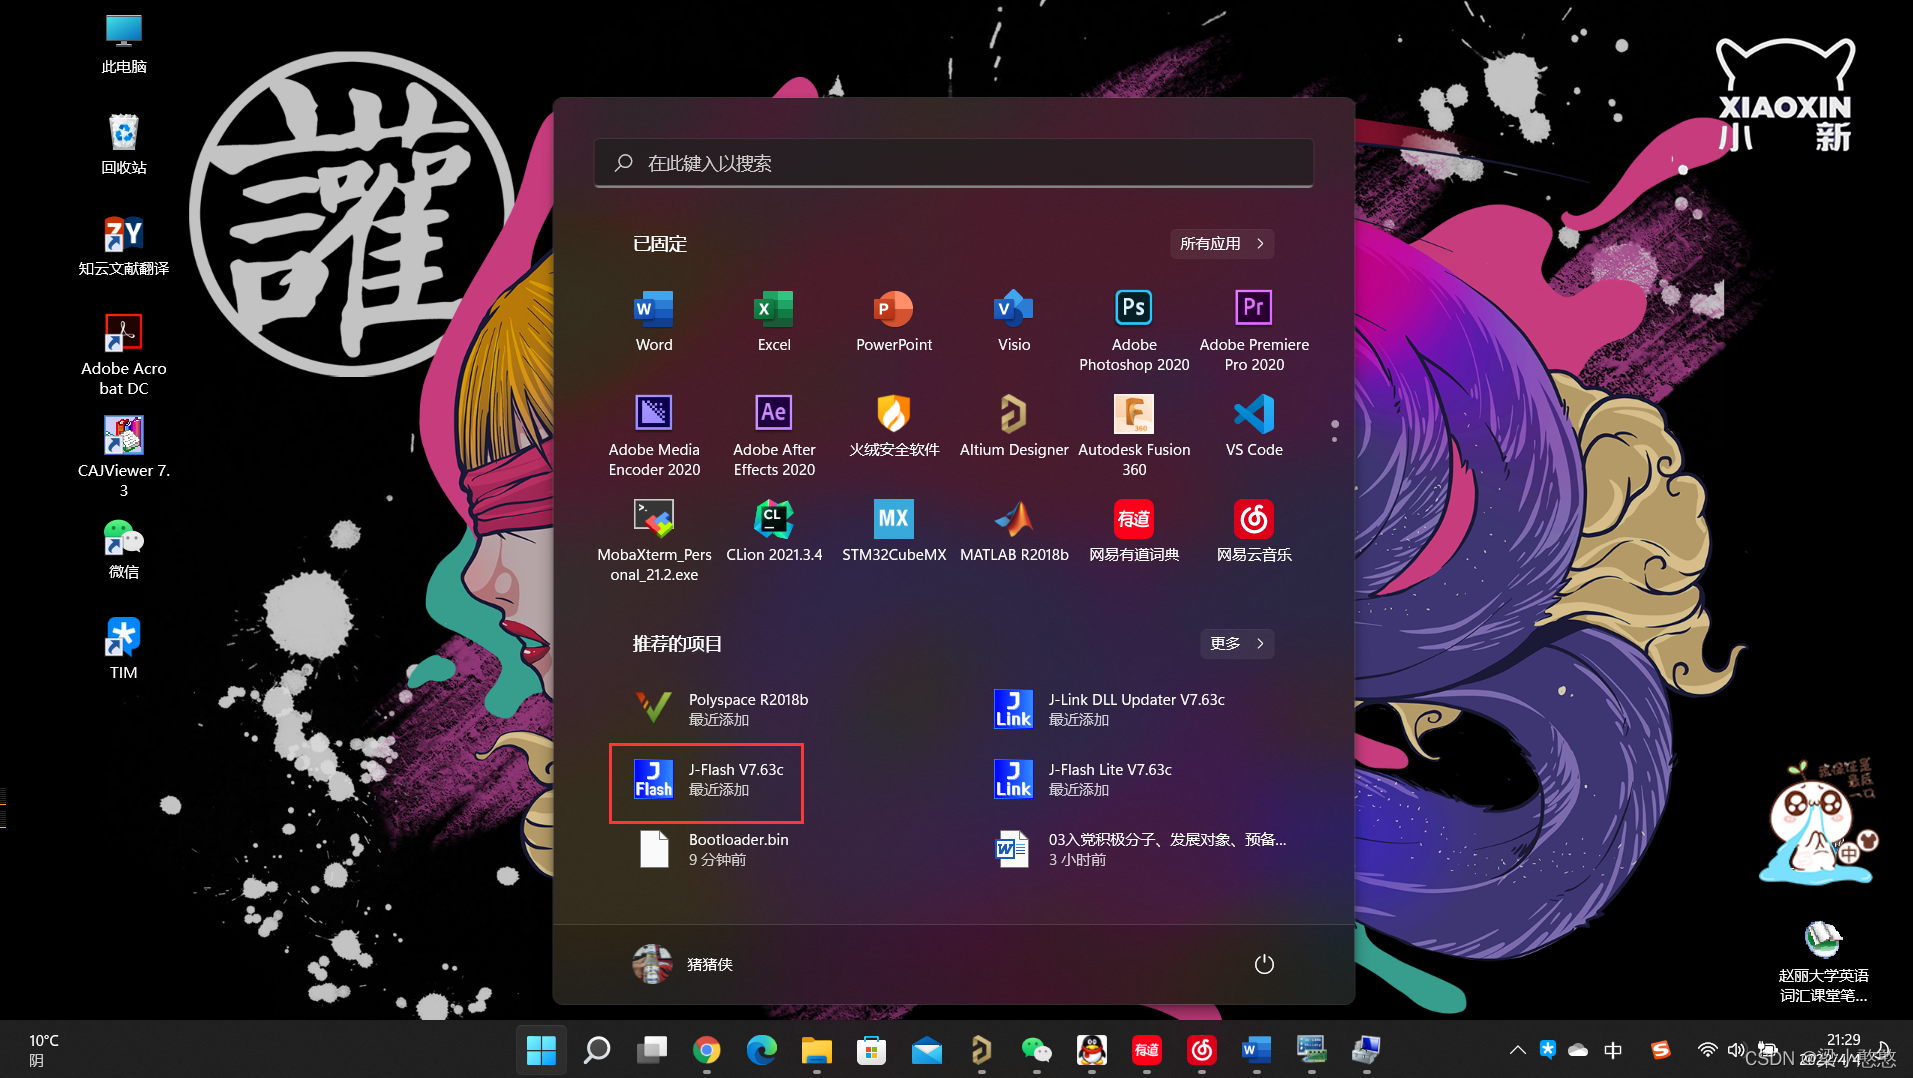The width and height of the screenshot is (1913, 1078).
Task: Click the Start menu search box
Action: (x=954, y=163)
